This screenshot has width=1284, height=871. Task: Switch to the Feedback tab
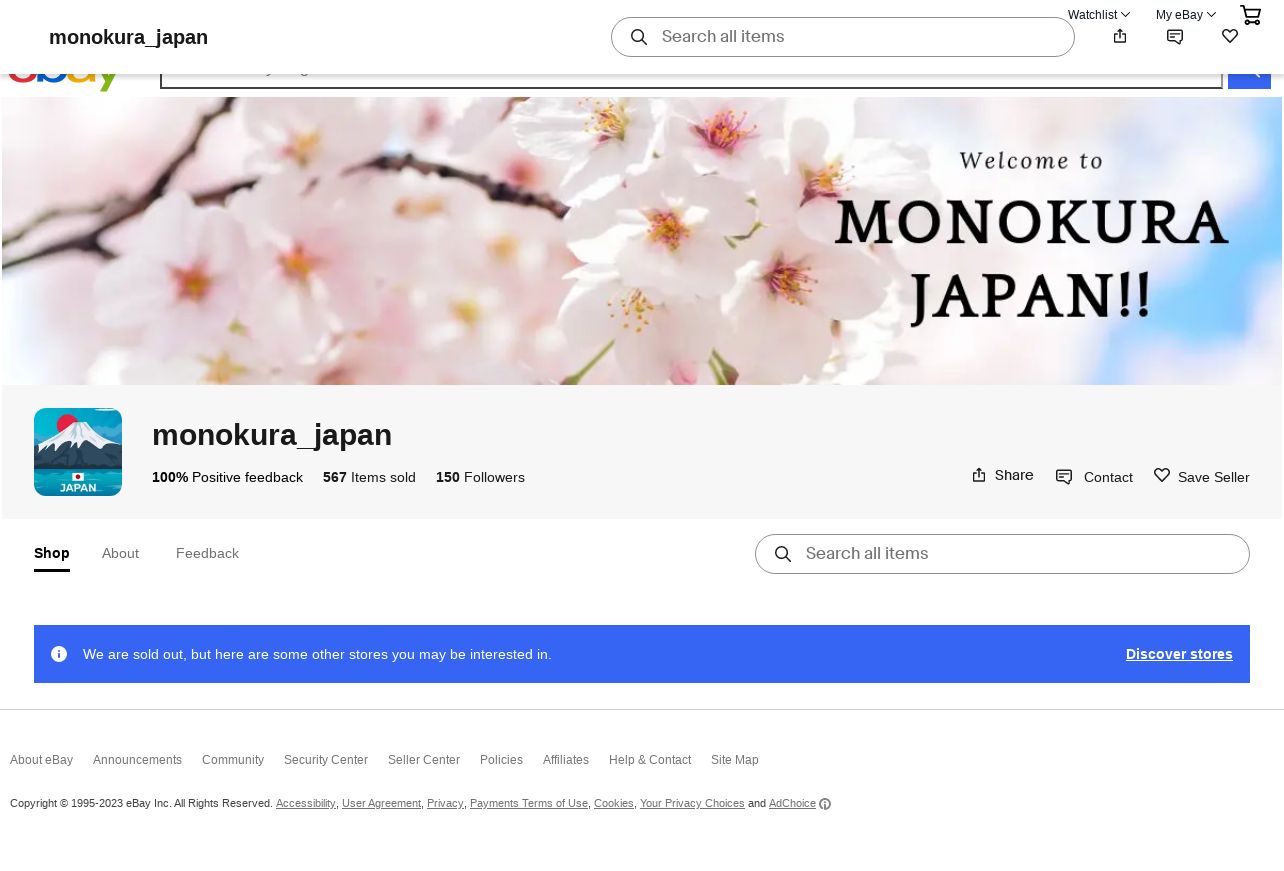click(x=207, y=553)
